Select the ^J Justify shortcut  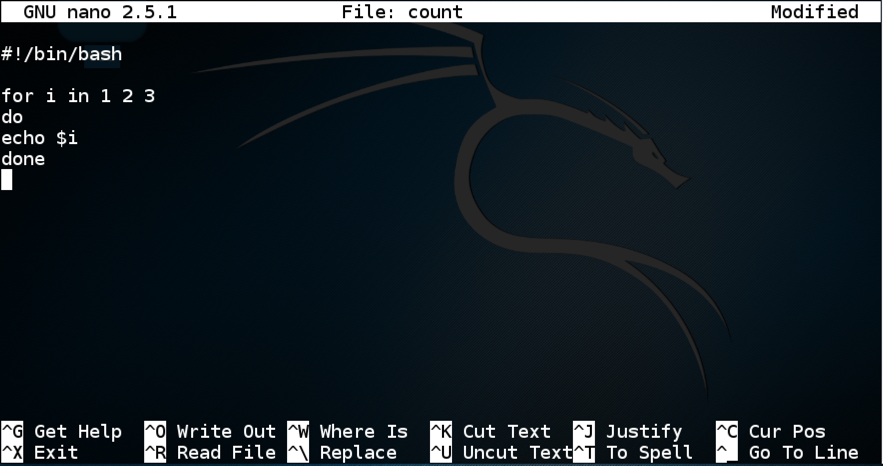click(x=628, y=432)
